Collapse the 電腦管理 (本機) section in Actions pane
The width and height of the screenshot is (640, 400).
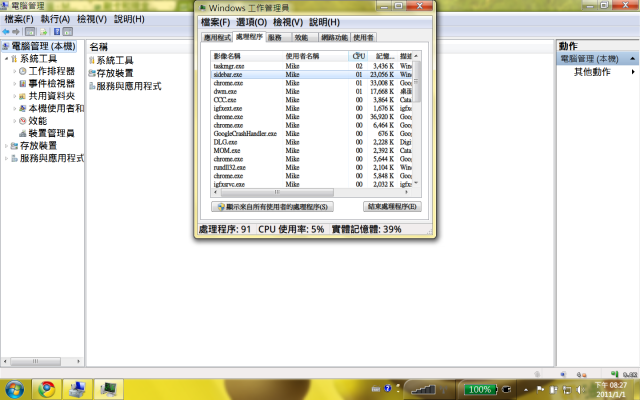[x=632, y=59]
